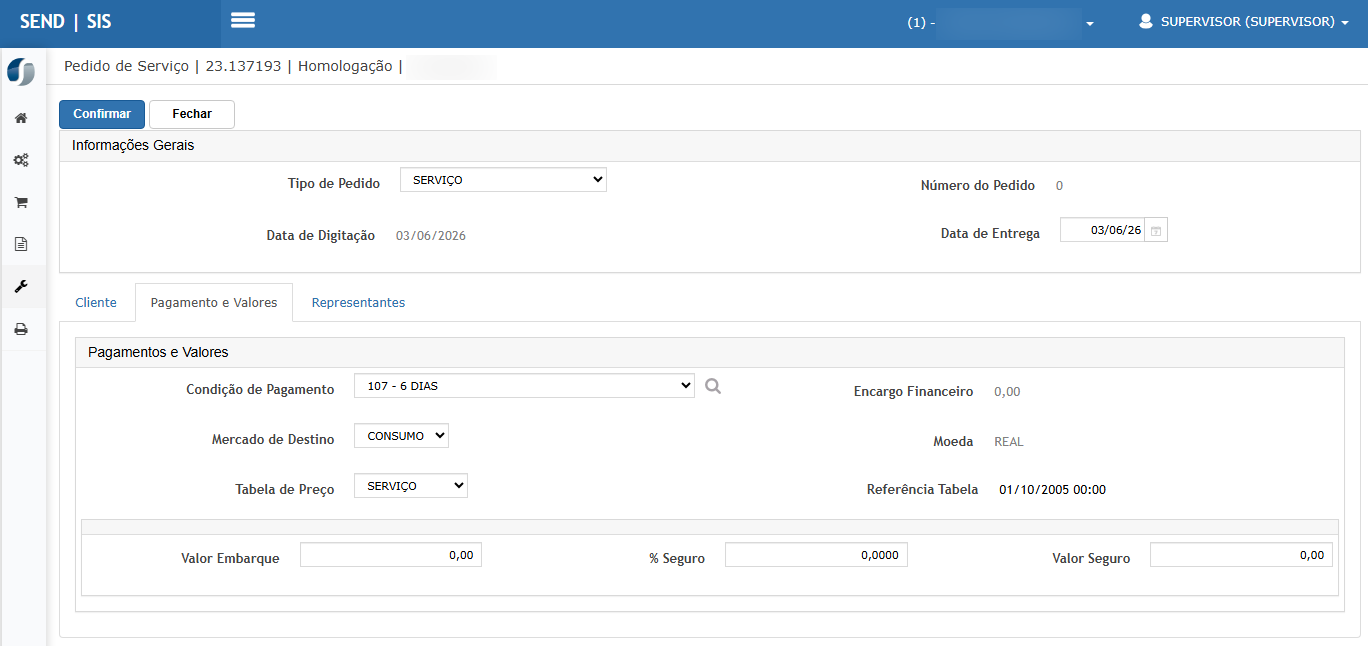Click the Data de Digitação value 03/06/2026
The height and width of the screenshot is (646, 1368).
[431, 236]
